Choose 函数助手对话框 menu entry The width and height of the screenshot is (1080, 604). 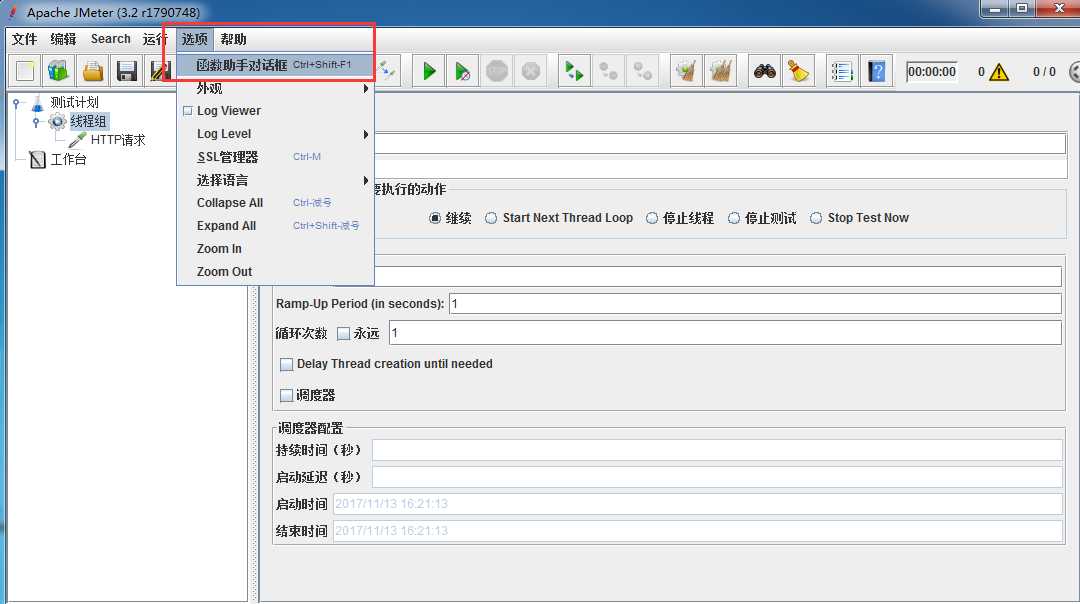(x=276, y=65)
